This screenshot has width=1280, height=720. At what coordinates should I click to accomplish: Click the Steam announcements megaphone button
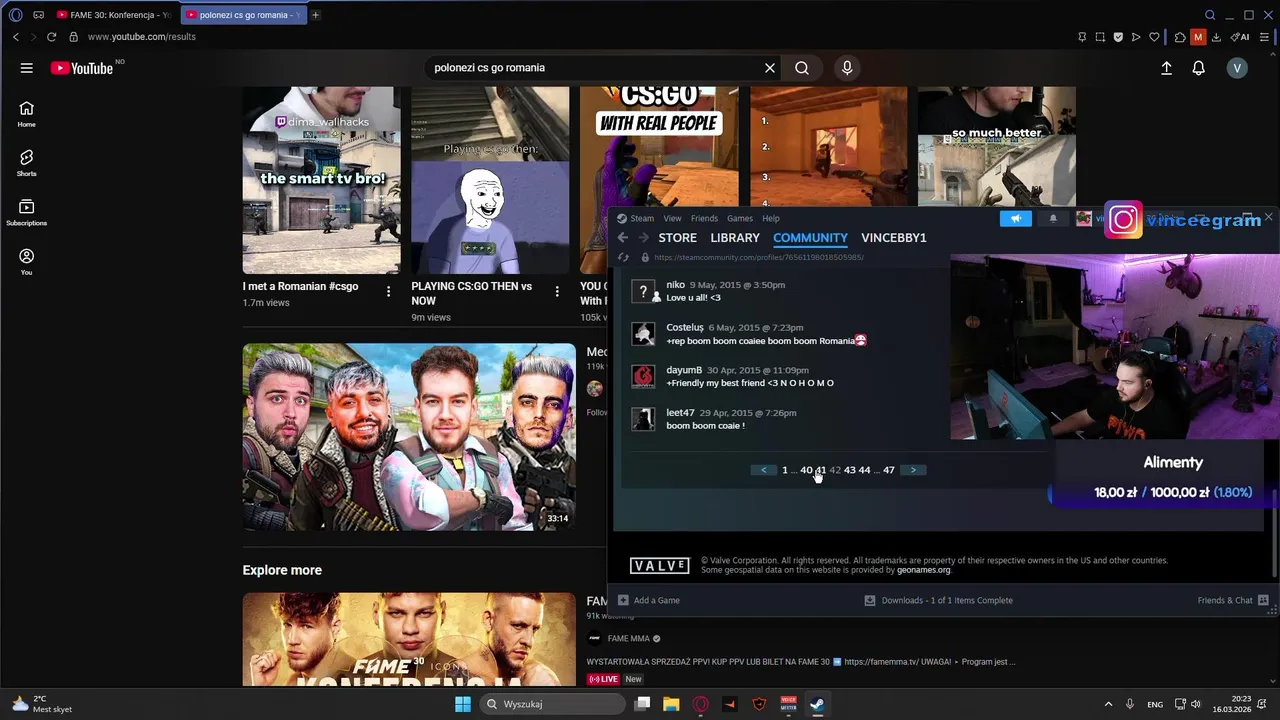click(x=1015, y=219)
